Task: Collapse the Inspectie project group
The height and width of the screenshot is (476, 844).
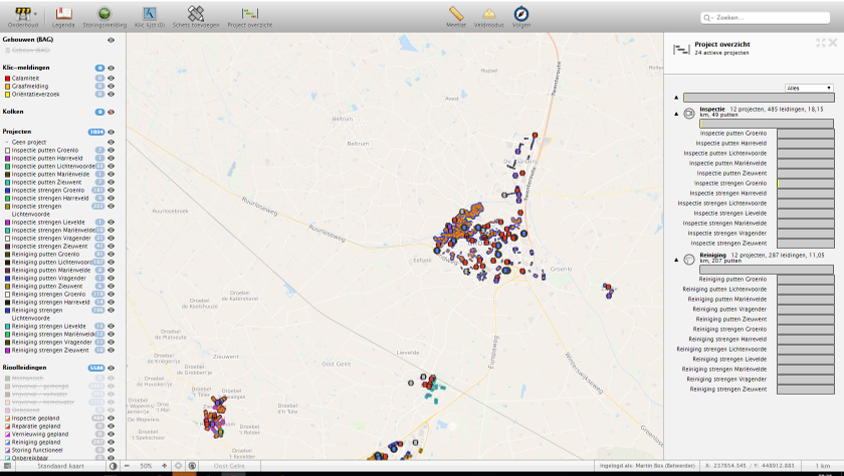Action: 677,114
